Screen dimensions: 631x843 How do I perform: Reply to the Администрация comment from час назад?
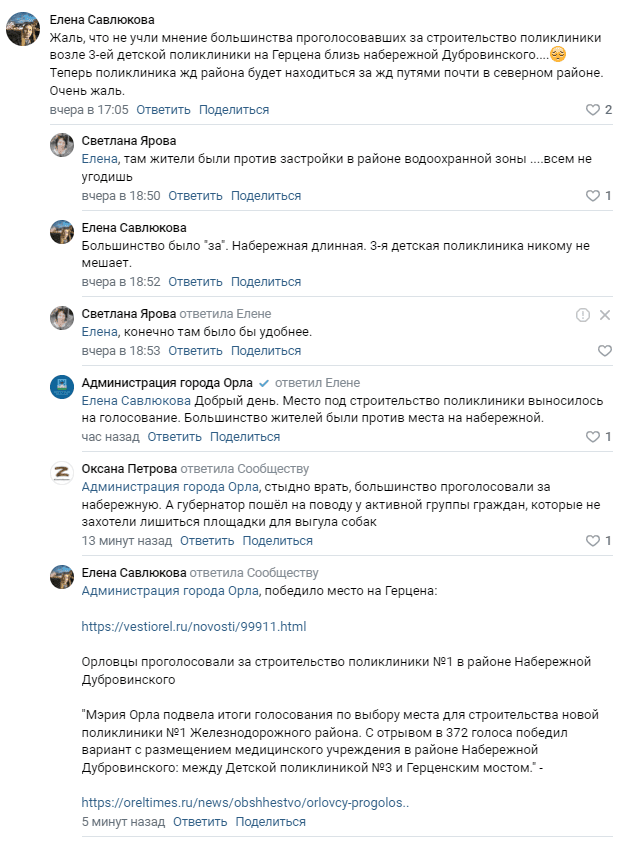(175, 437)
